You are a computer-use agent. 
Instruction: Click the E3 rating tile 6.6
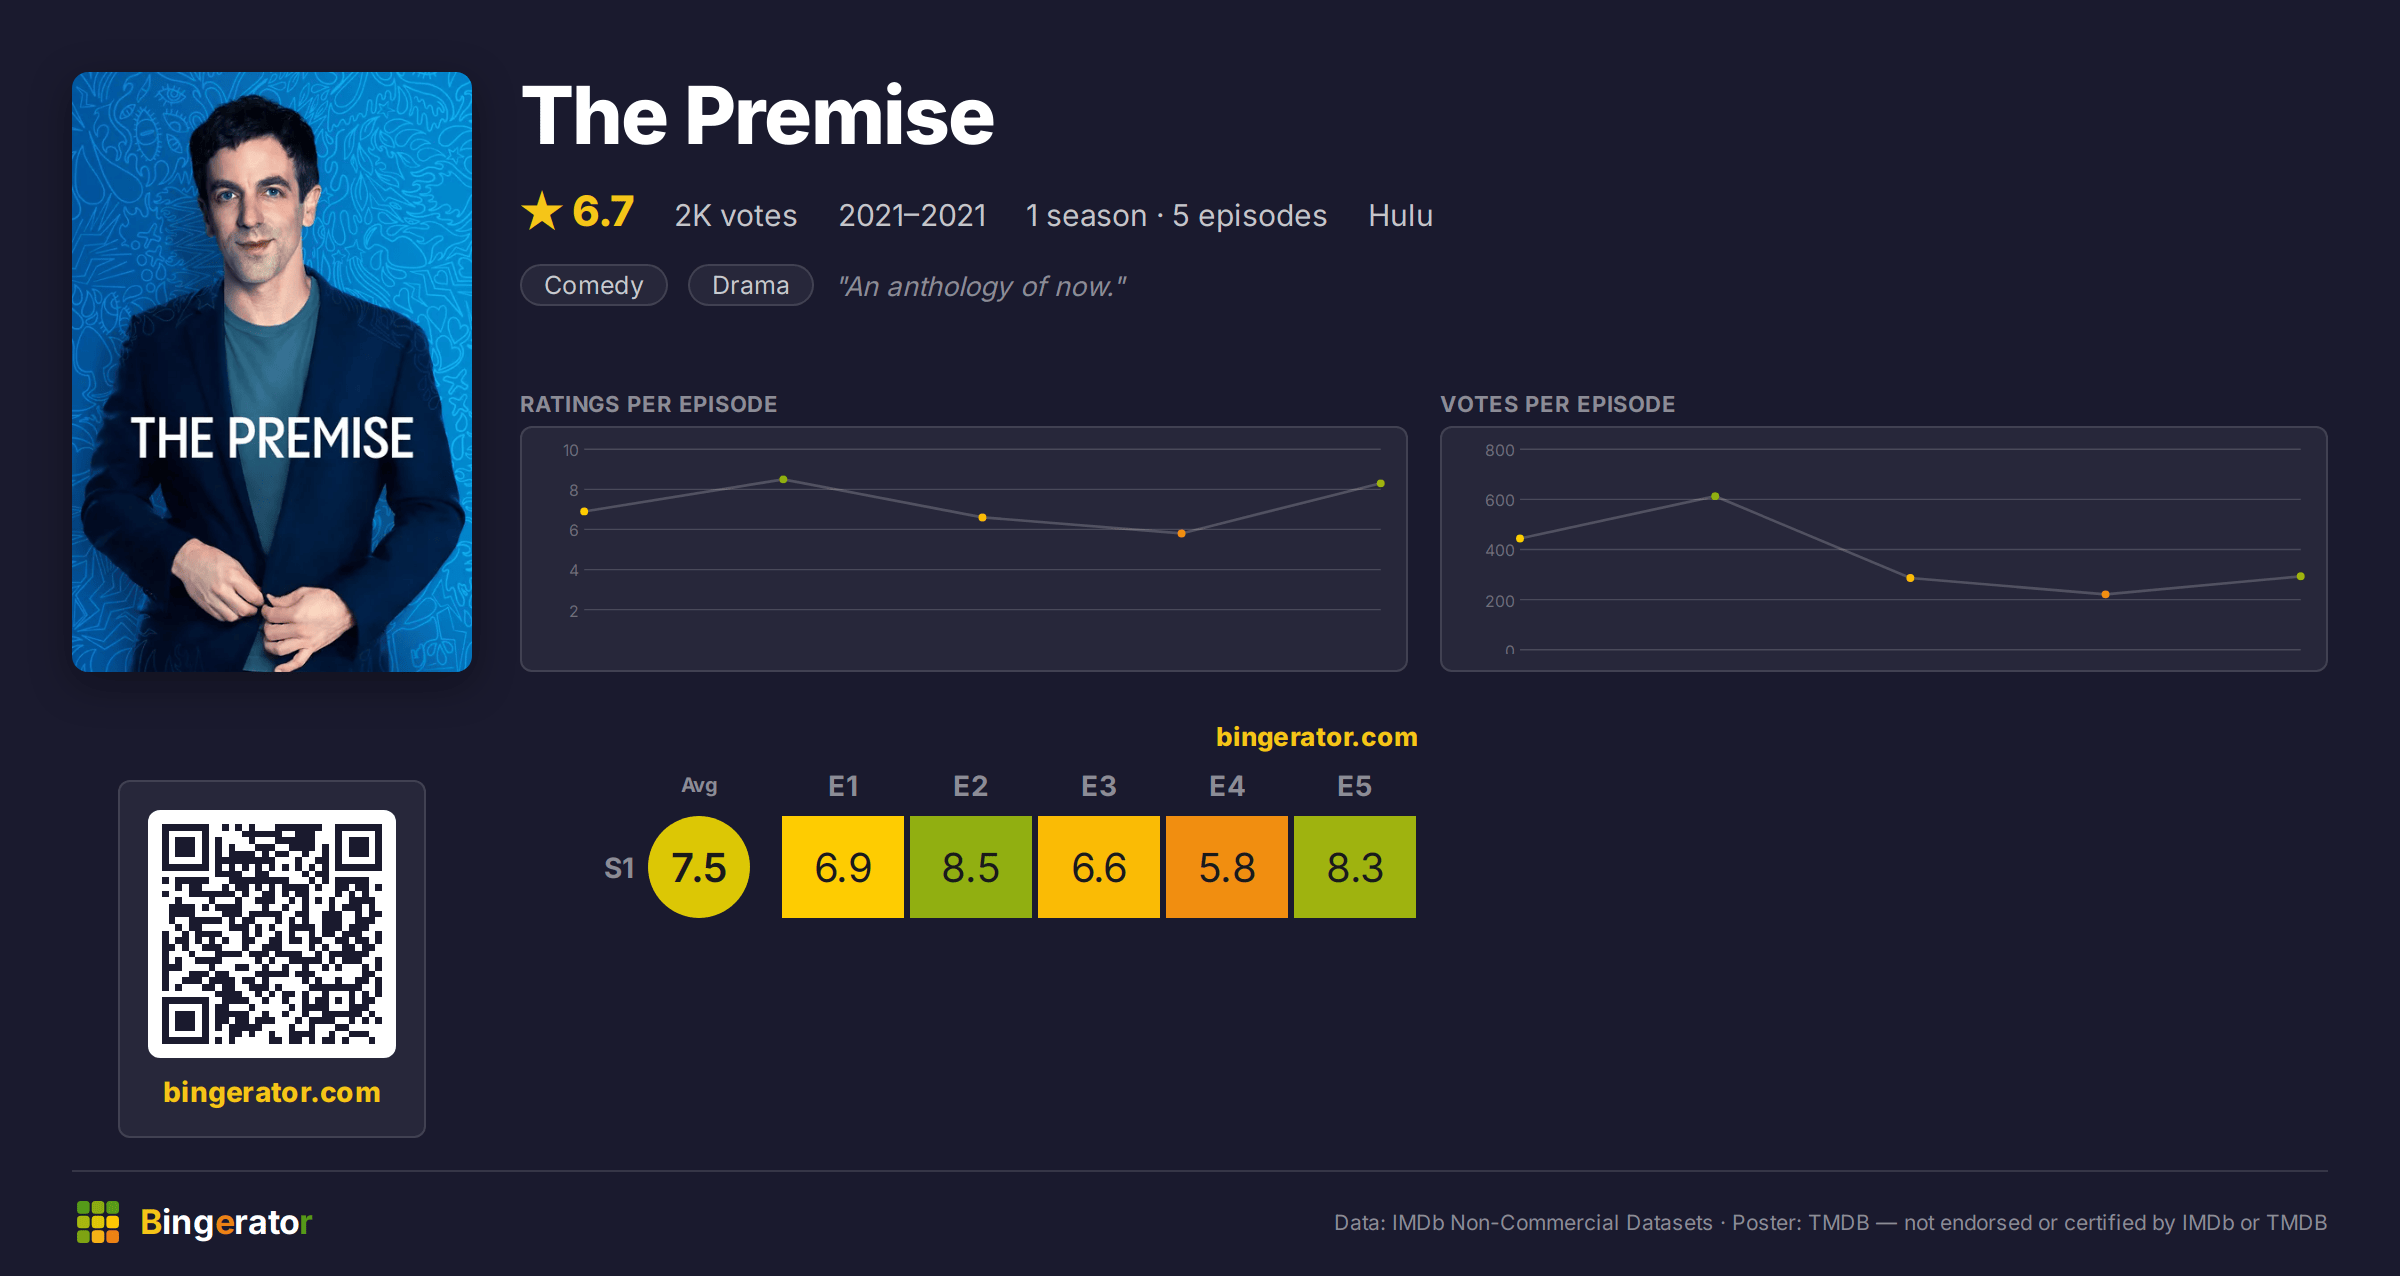pos(1099,867)
